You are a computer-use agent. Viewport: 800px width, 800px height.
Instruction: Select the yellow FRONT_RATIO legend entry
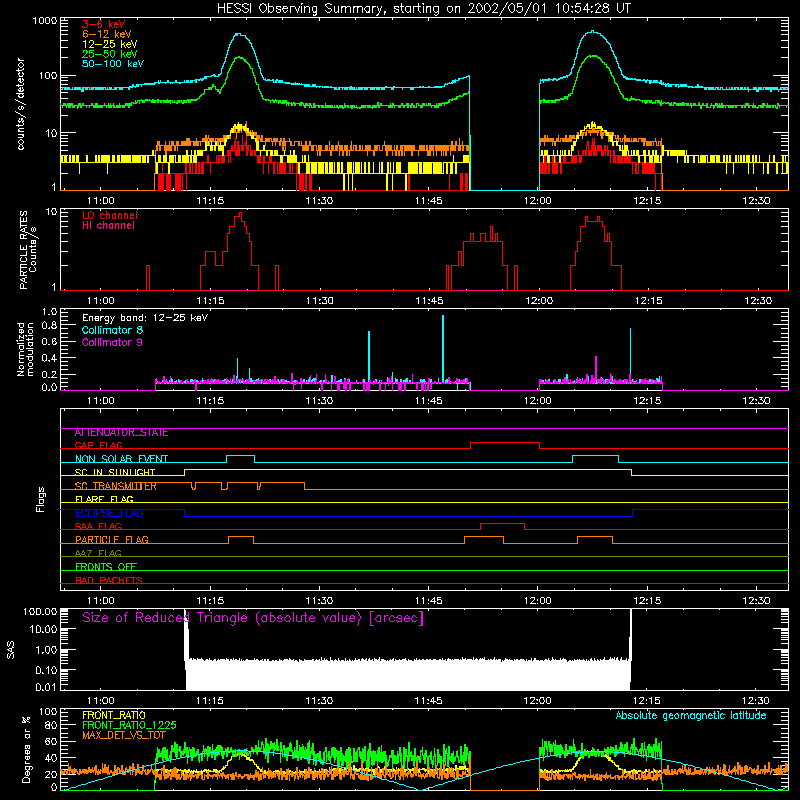[114, 715]
